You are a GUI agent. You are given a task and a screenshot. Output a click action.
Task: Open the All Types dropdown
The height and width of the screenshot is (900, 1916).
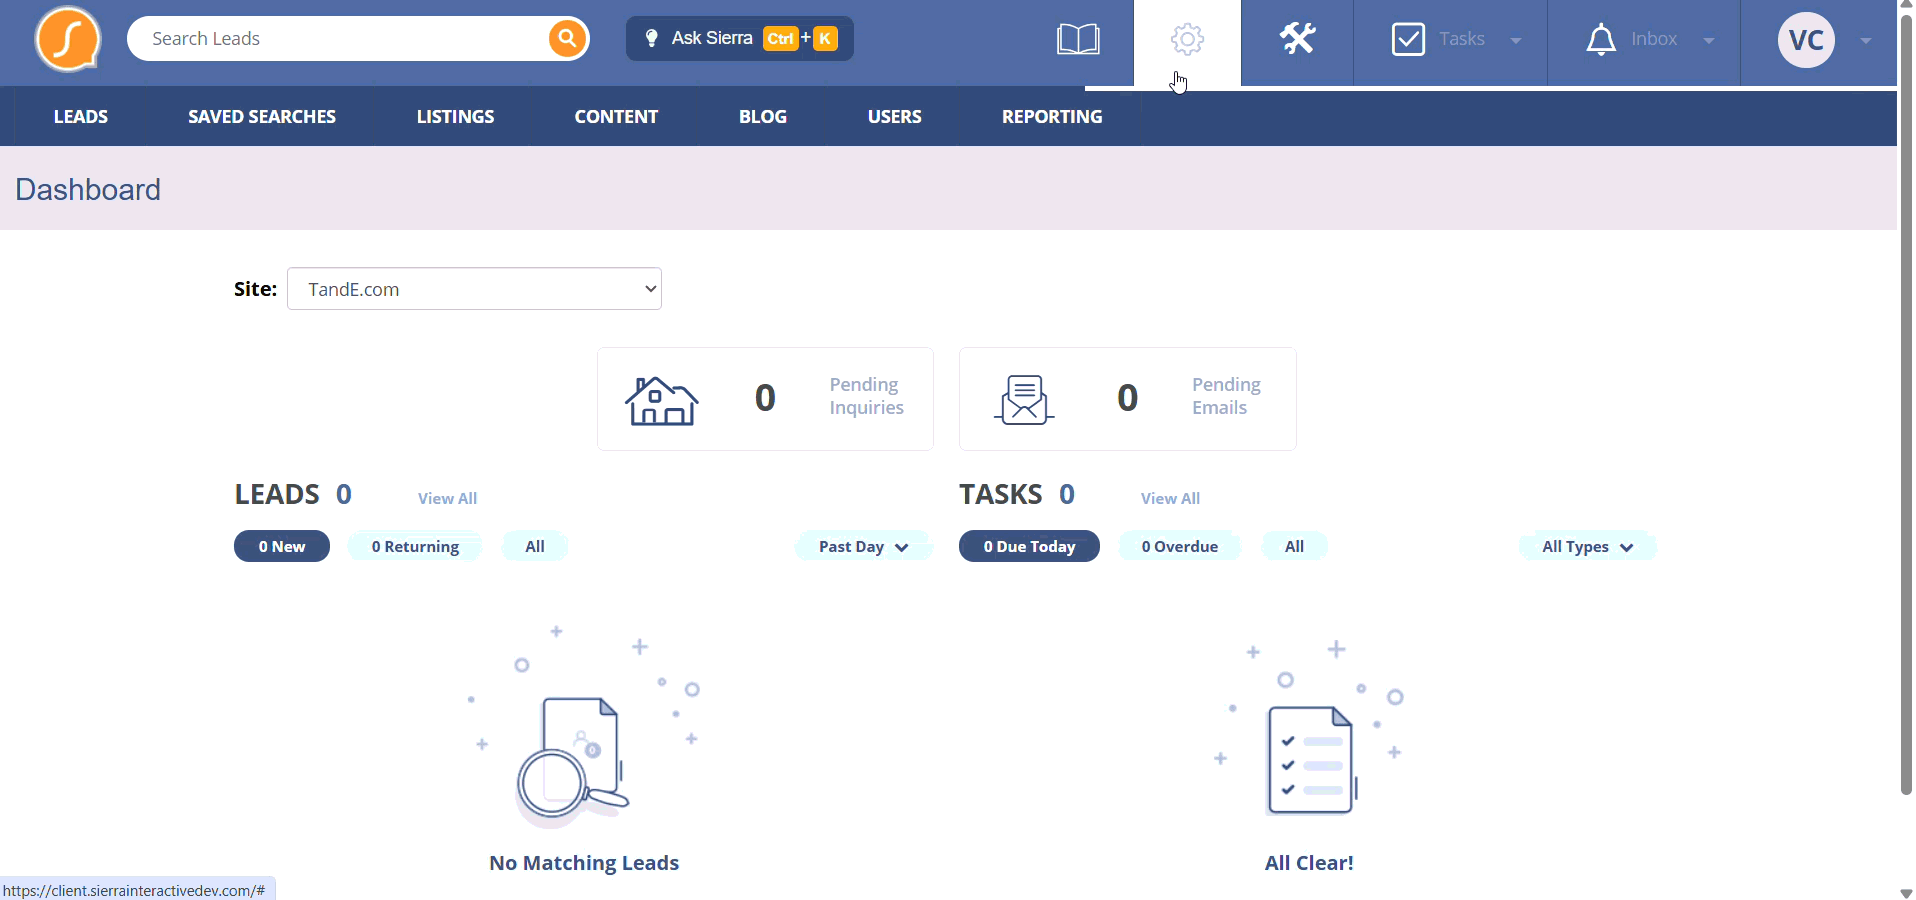tap(1587, 546)
